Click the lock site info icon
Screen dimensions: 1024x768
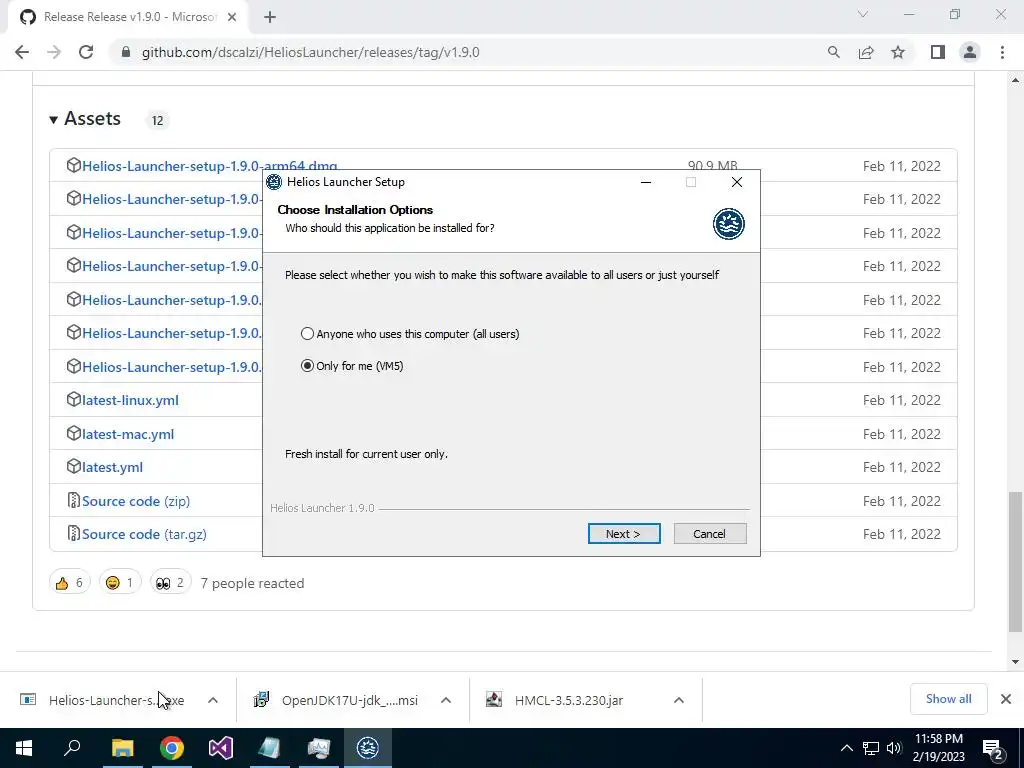(126, 52)
